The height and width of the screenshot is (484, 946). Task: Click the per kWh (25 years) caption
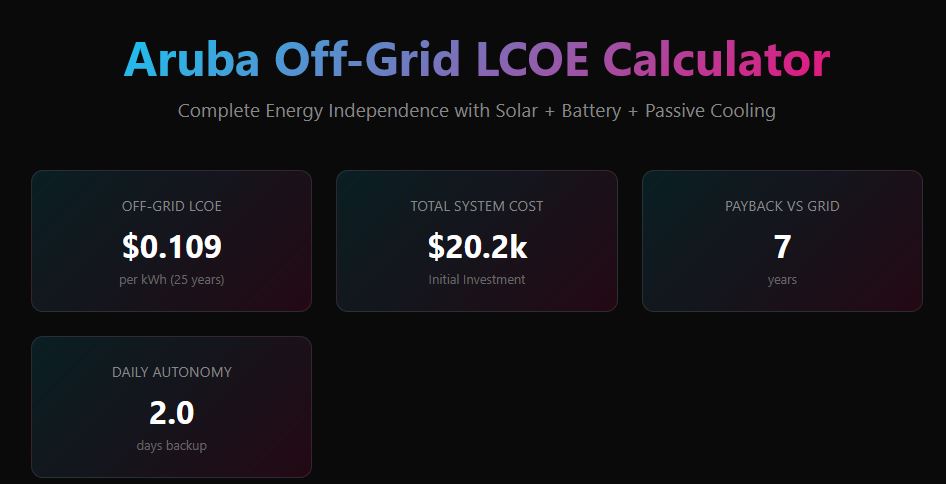[172, 280]
